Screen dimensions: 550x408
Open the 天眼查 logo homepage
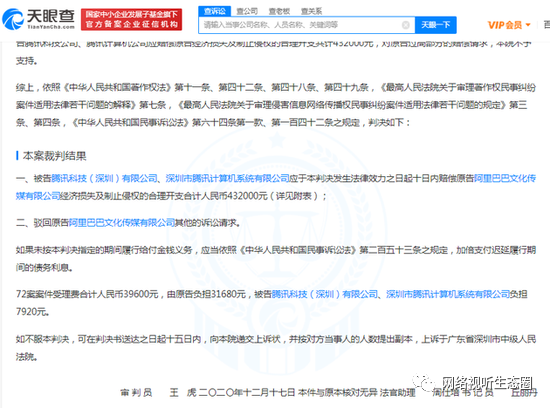(x=39, y=19)
